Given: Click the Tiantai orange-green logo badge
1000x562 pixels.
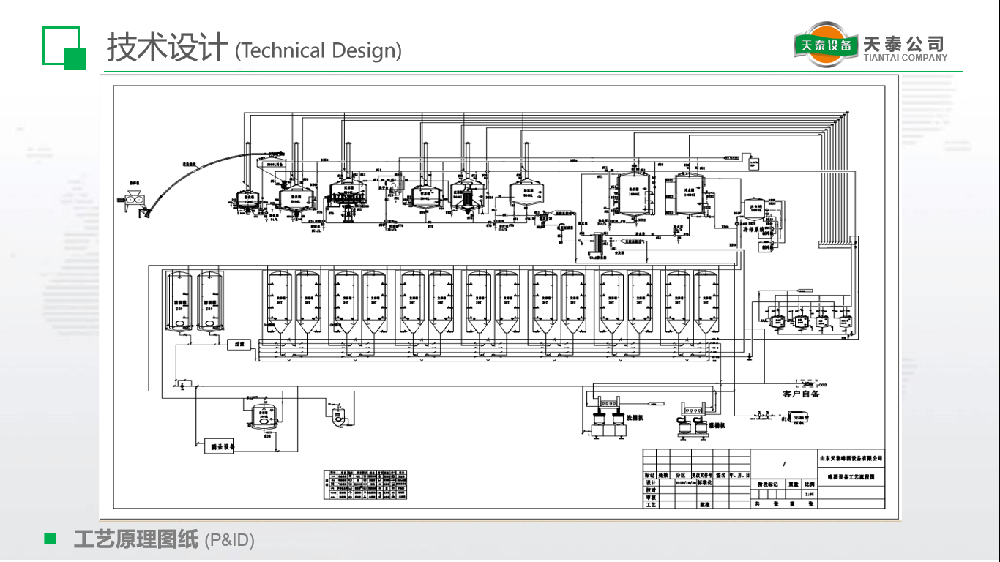Looking at the screenshot, I should pos(825,44).
